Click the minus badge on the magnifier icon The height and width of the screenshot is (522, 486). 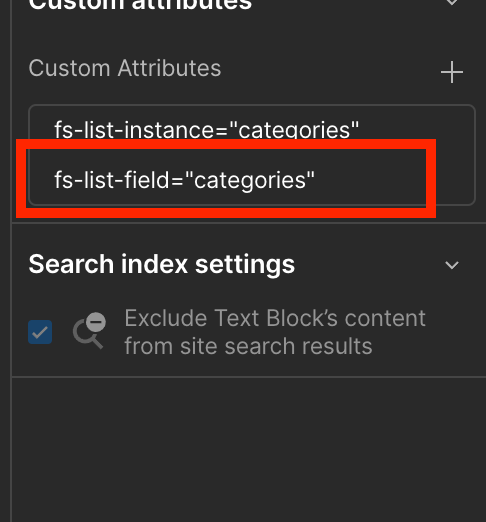pyautogui.click(x=96, y=322)
